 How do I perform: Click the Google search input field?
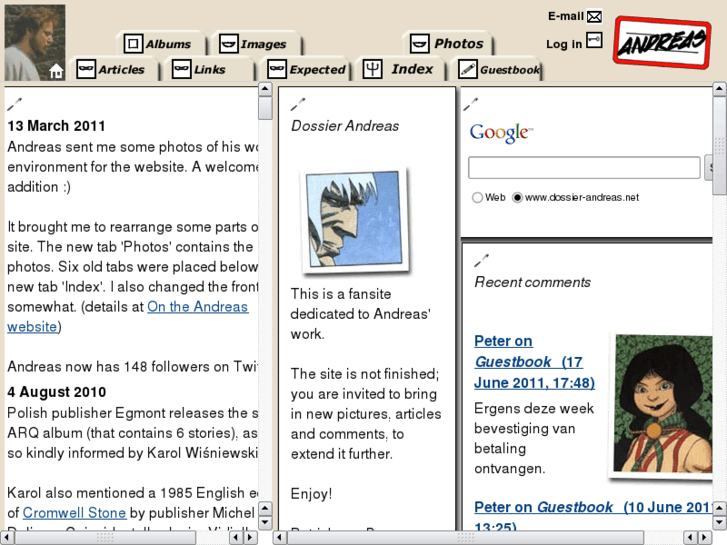coord(584,167)
